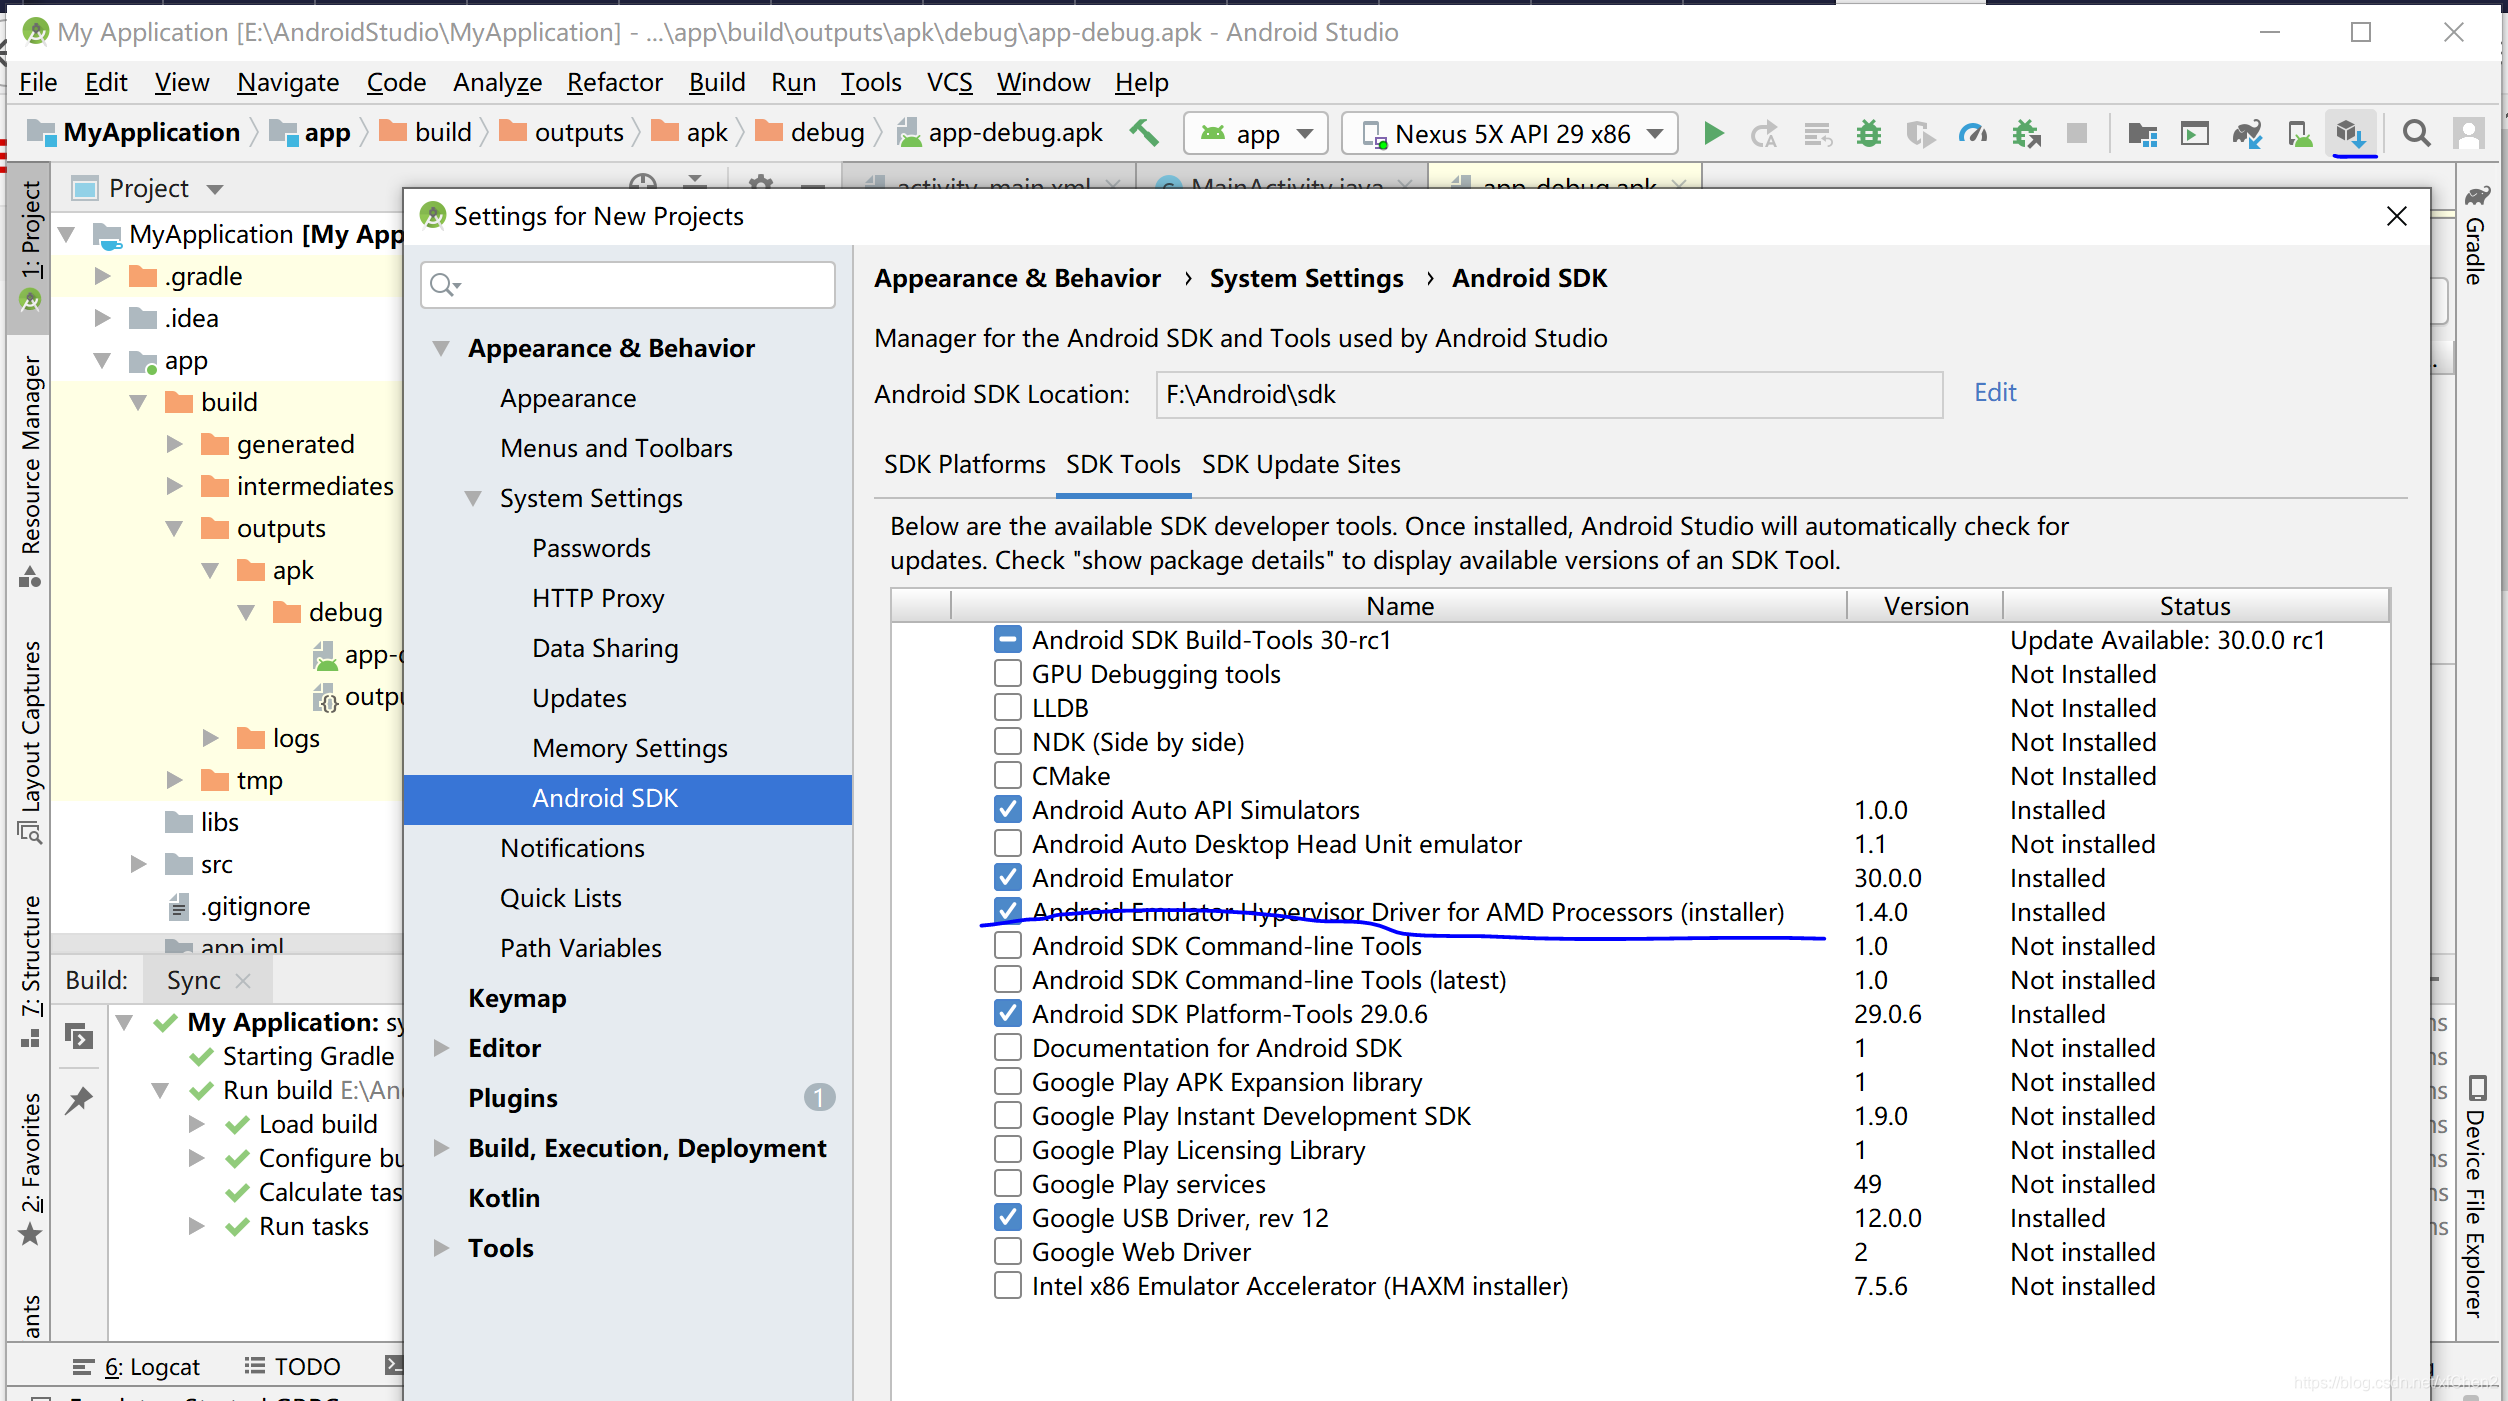Click the Debug app bug icon
The width and height of the screenshot is (2508, 1401).
click(x=1867, y=133)
